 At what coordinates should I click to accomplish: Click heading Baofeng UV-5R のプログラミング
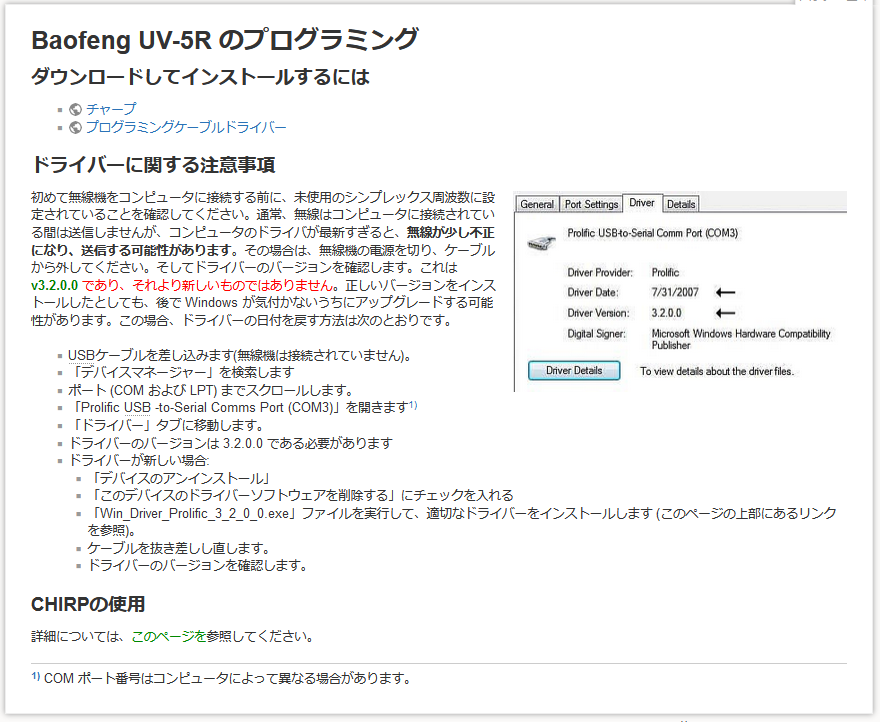click(x=225, y=40)
